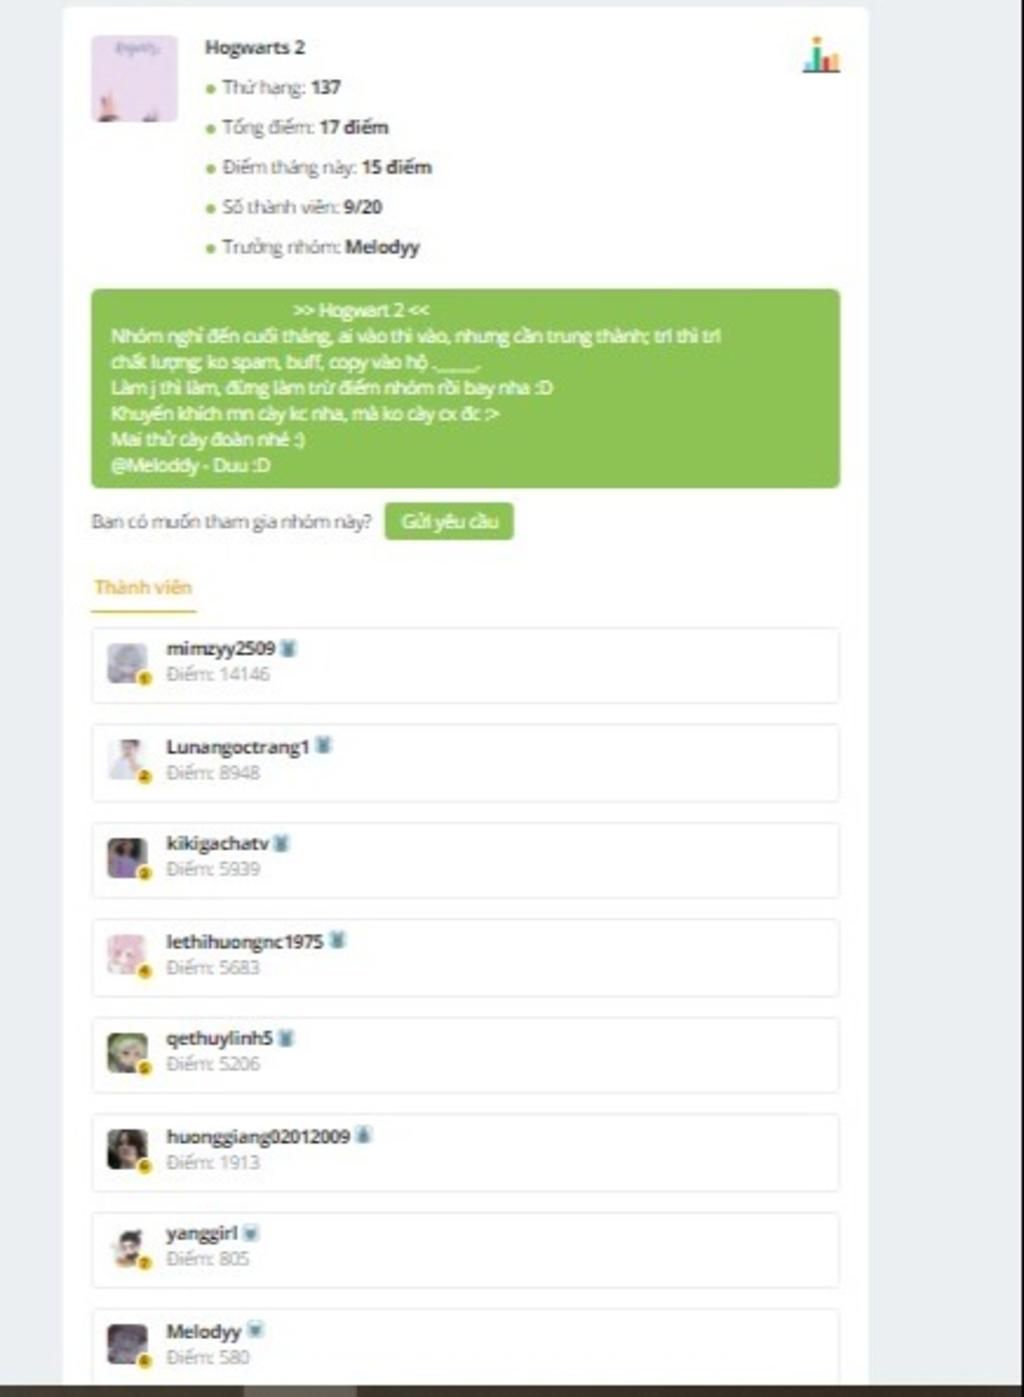Click the Hogwarts 2 group avatar
The width and height of the screenshot is (1024, 1397).
click(x=134, y=79)
